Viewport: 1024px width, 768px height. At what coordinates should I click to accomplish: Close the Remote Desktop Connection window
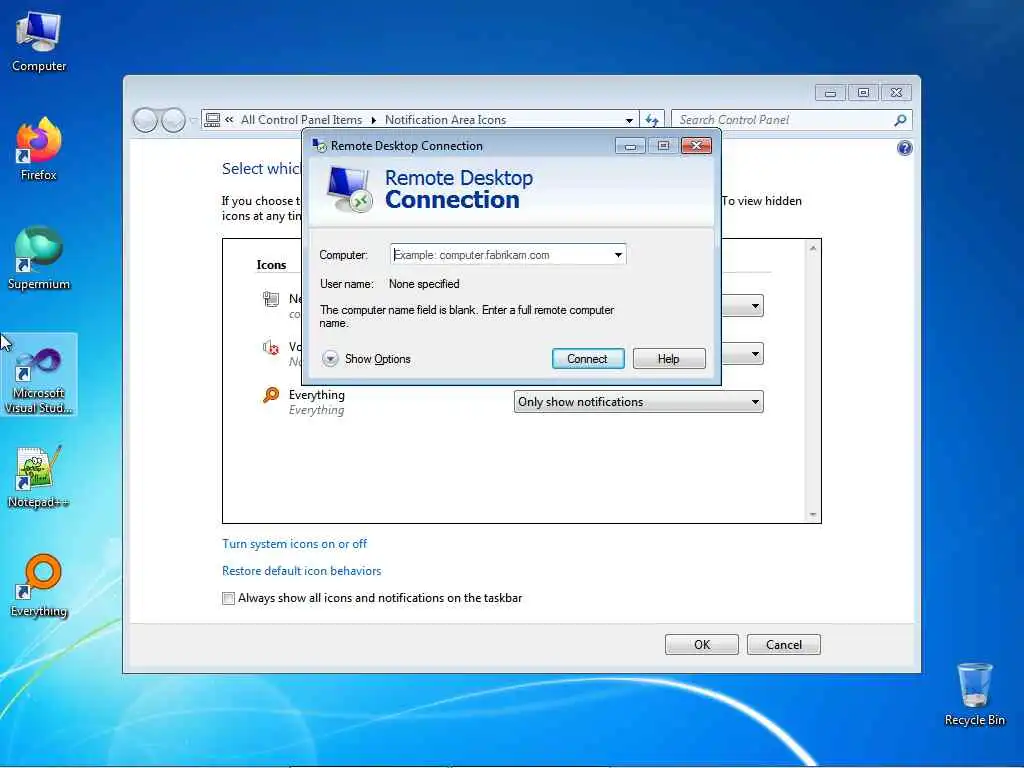(x=696, y=146)
